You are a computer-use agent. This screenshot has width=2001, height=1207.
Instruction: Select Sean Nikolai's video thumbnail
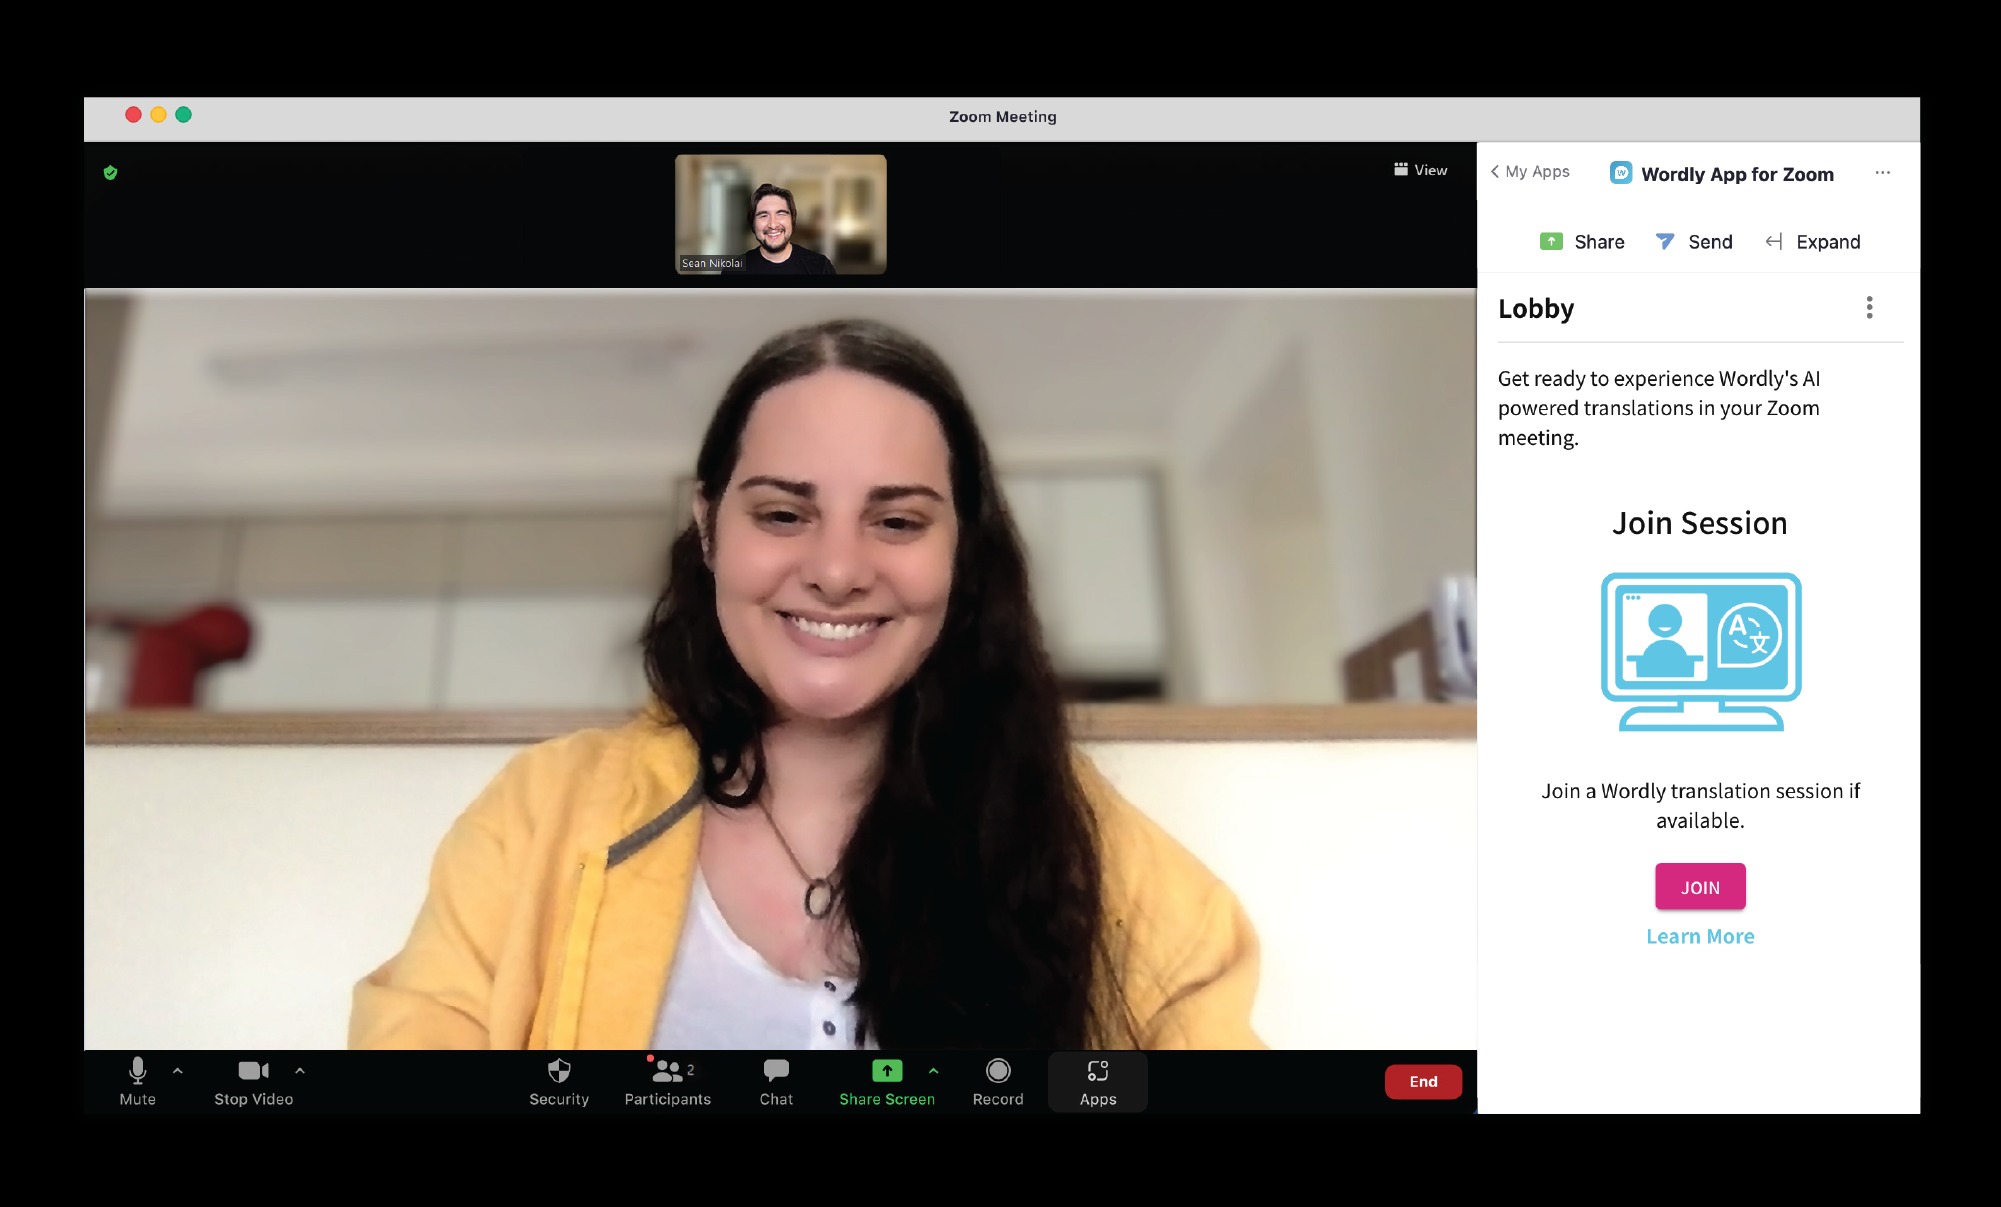[780, 214]
